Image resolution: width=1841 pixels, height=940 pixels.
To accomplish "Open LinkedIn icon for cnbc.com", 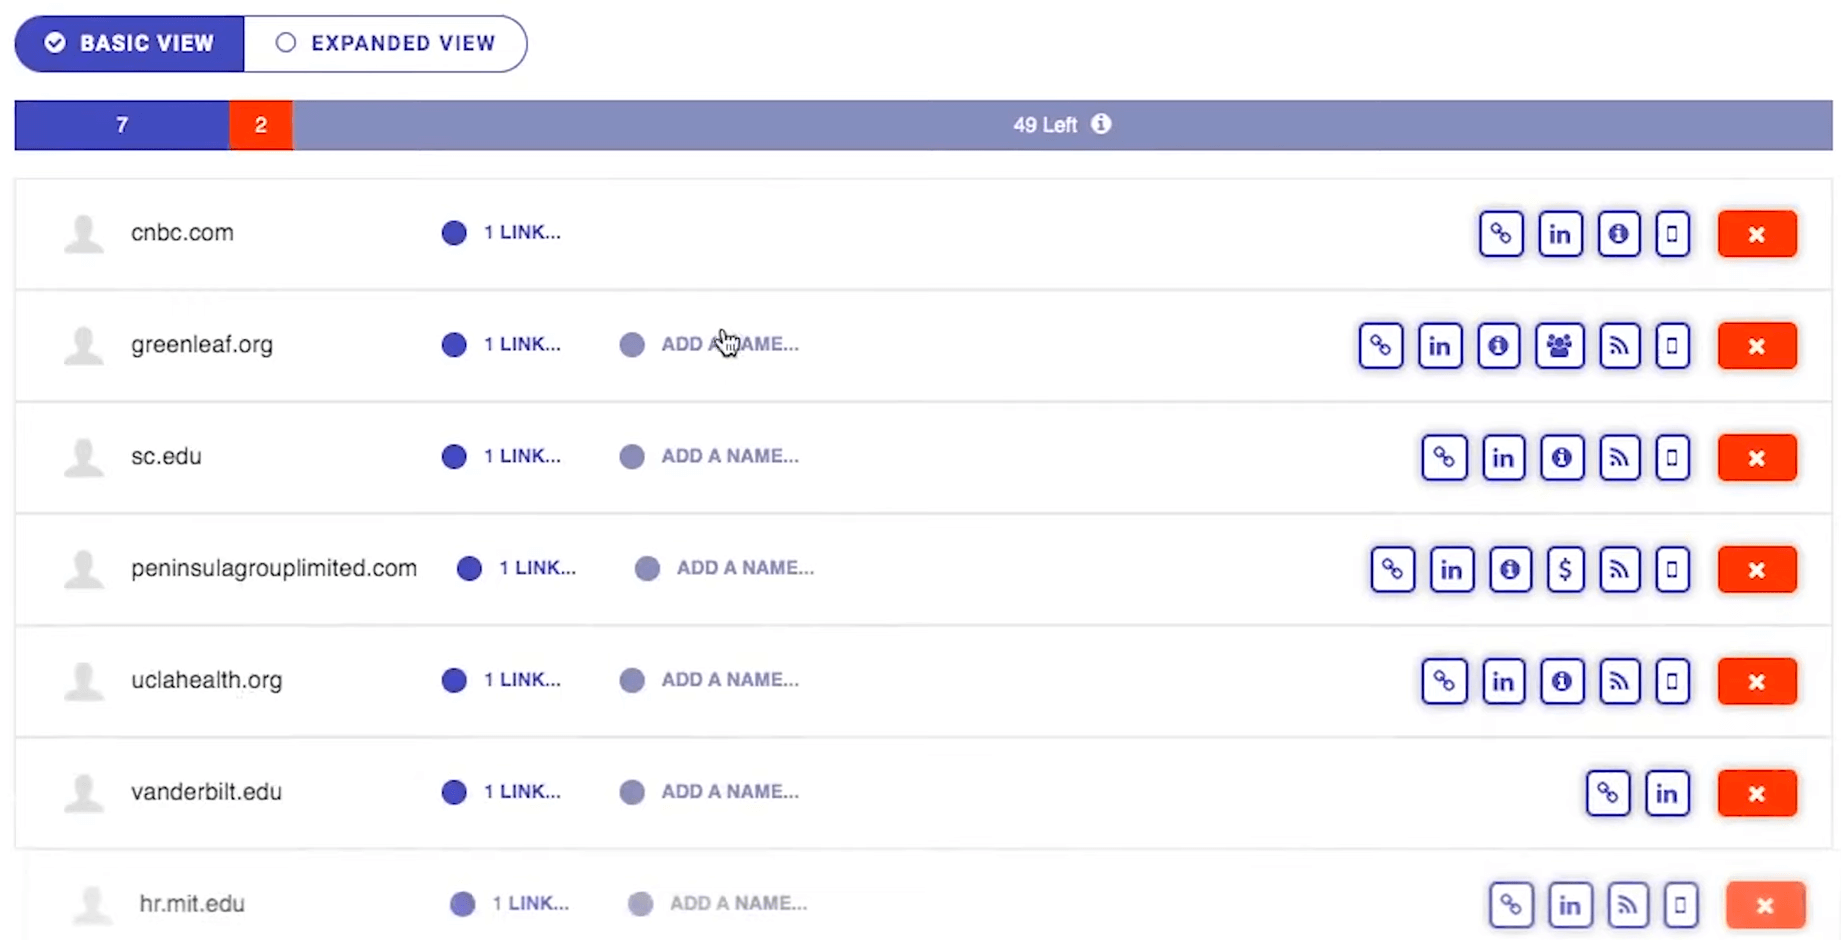I will click(x=1560, y=234).
